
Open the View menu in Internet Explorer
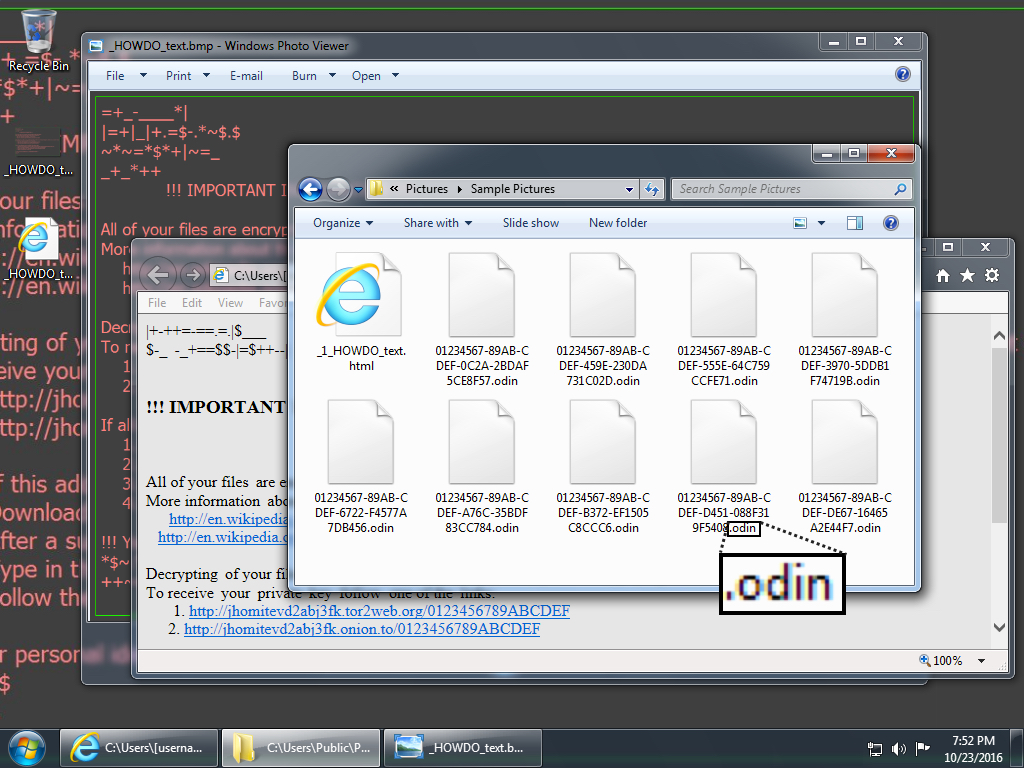click(231, 303)
